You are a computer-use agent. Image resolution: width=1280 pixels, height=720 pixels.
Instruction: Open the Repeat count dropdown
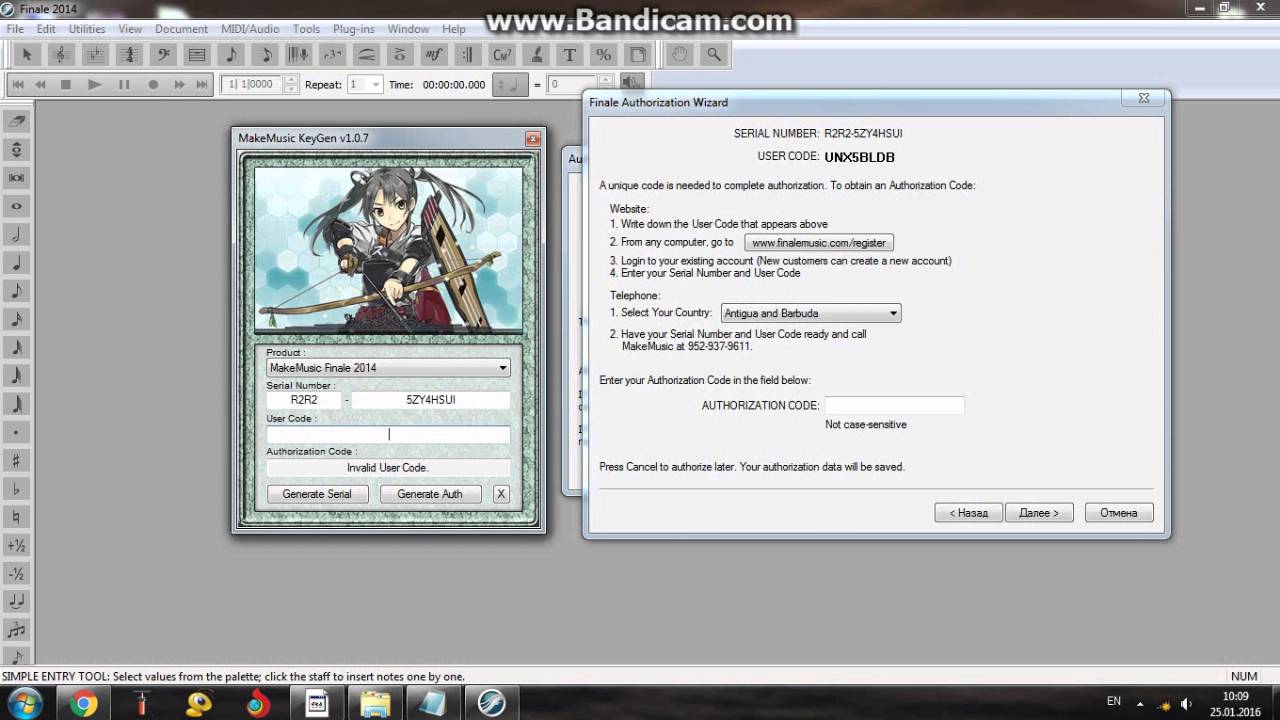tap(376, 85)
